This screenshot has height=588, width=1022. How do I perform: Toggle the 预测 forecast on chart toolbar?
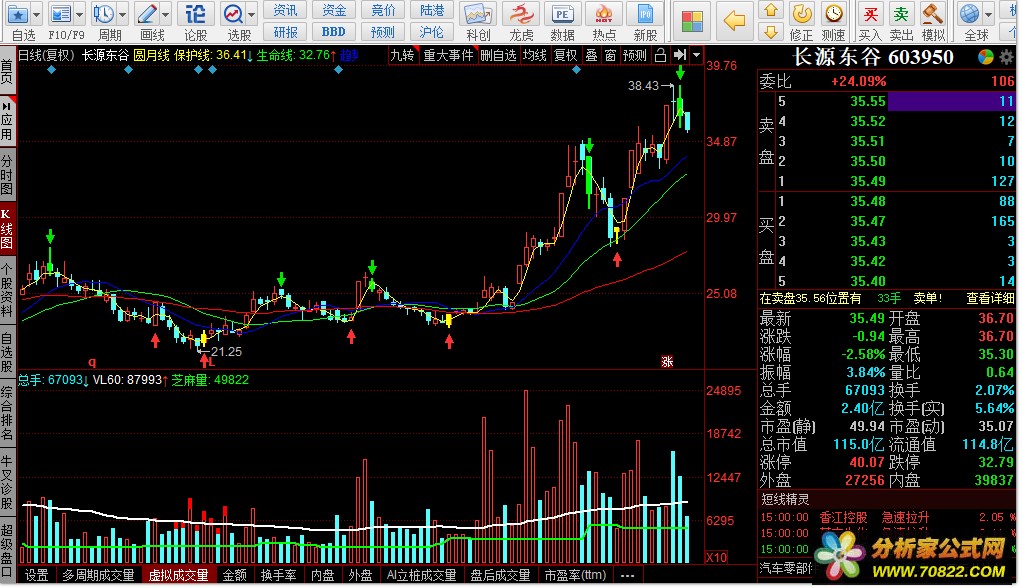[634, 55]
